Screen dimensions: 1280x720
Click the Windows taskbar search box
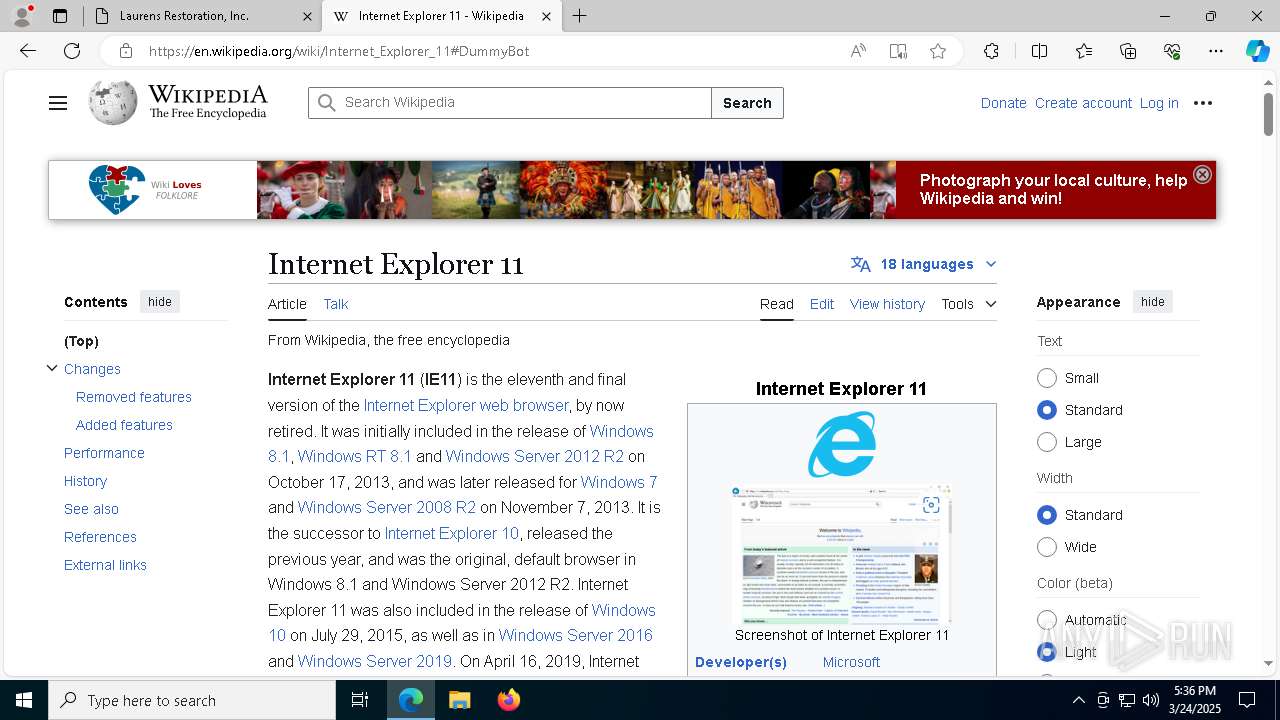pos(192,700)
